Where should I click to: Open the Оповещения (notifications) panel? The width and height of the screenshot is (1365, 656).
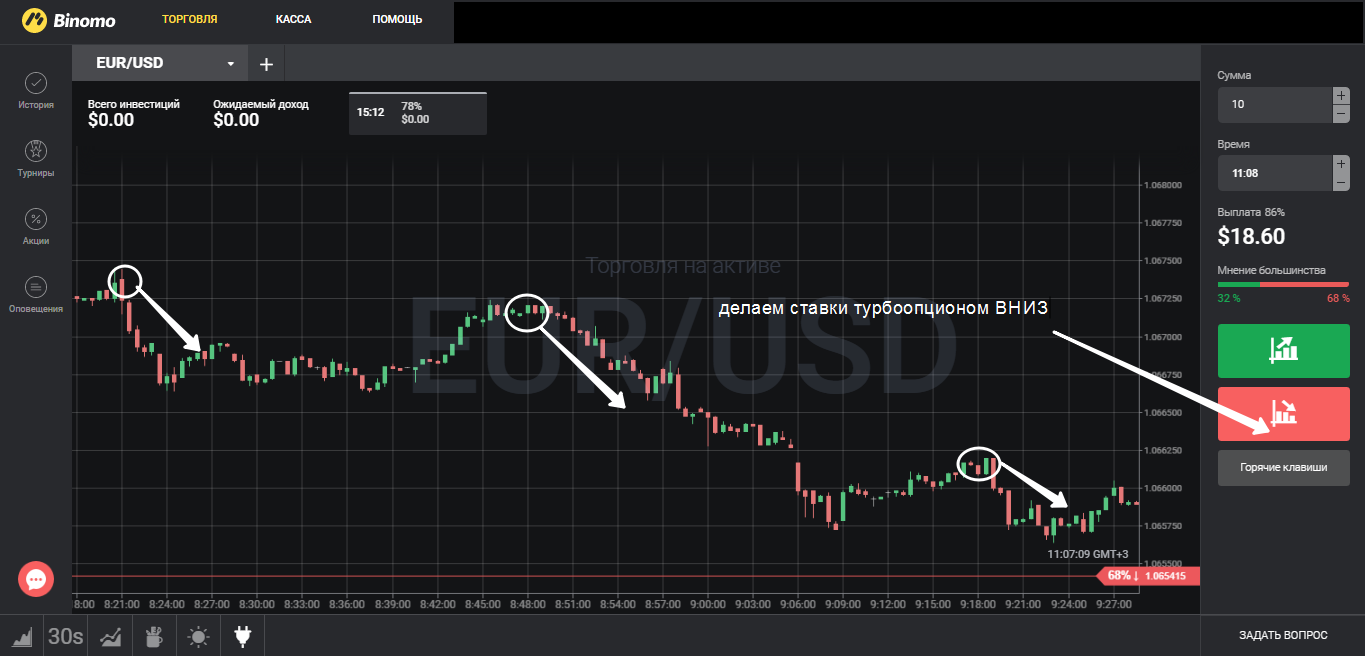35,293
